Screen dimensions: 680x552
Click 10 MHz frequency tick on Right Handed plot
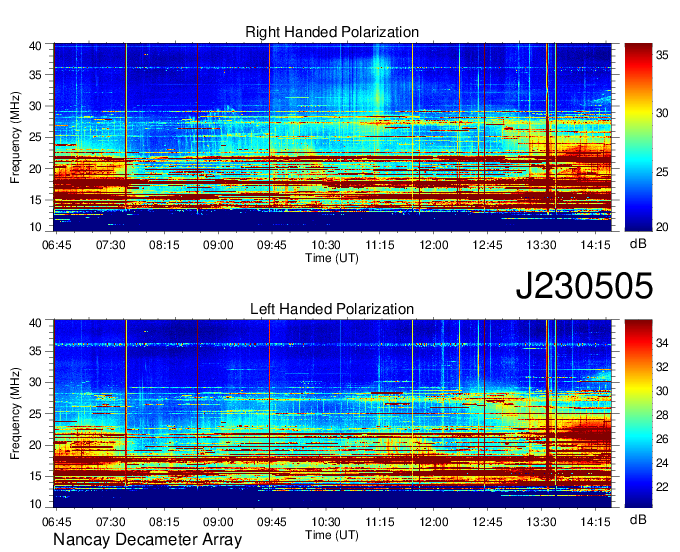click(x=35, y=227)
